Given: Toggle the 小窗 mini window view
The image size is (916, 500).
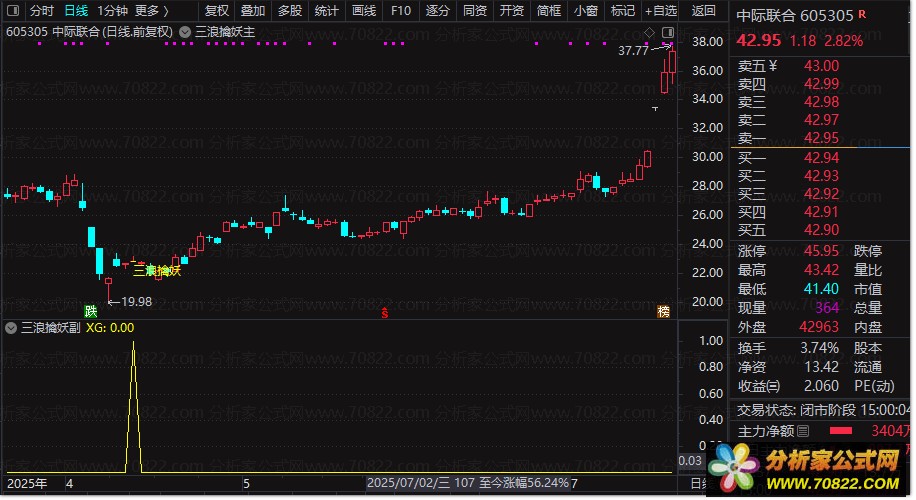Looking at the screenshot, I should [585, 11].
